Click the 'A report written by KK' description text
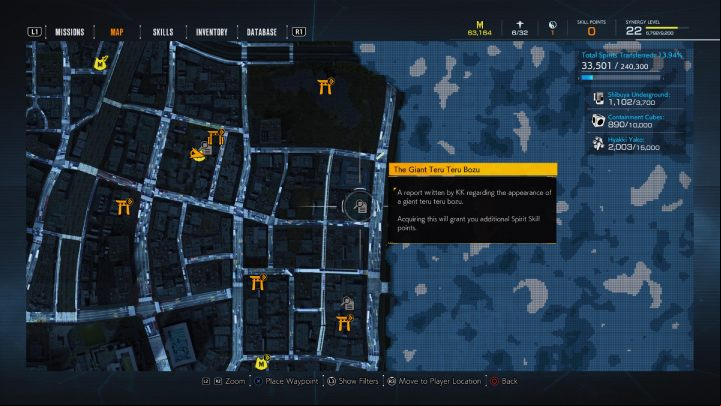 [474, 197]
